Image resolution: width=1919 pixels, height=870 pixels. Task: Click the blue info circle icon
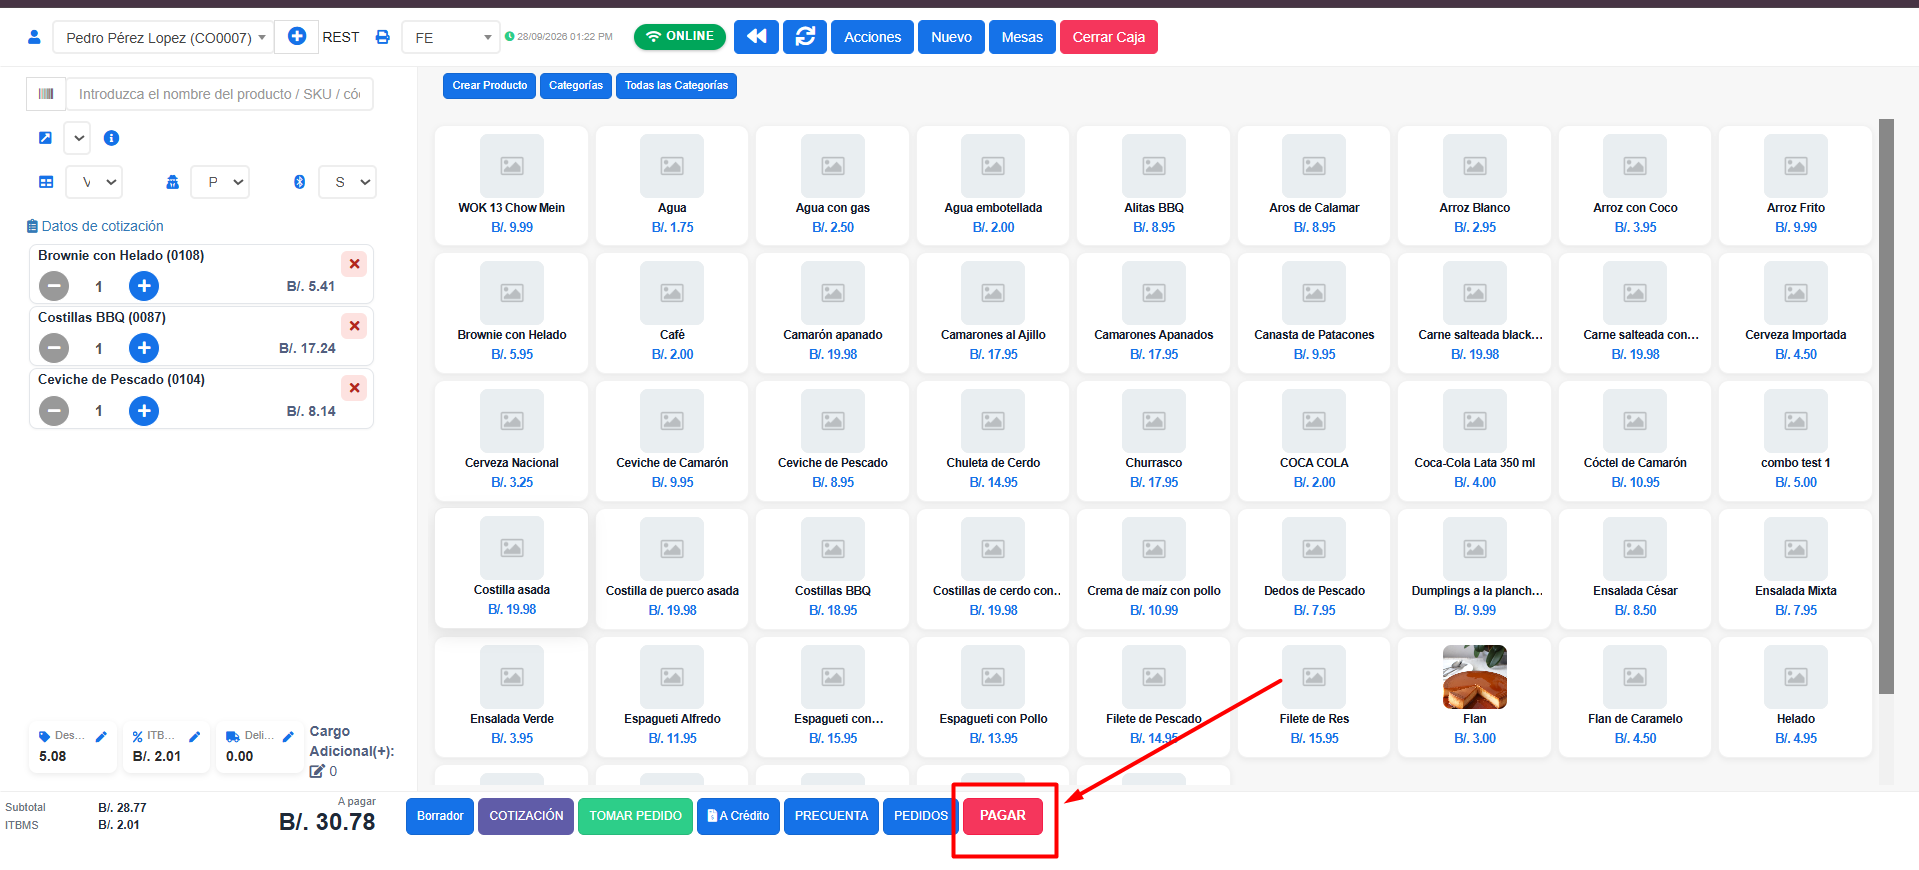112,138
